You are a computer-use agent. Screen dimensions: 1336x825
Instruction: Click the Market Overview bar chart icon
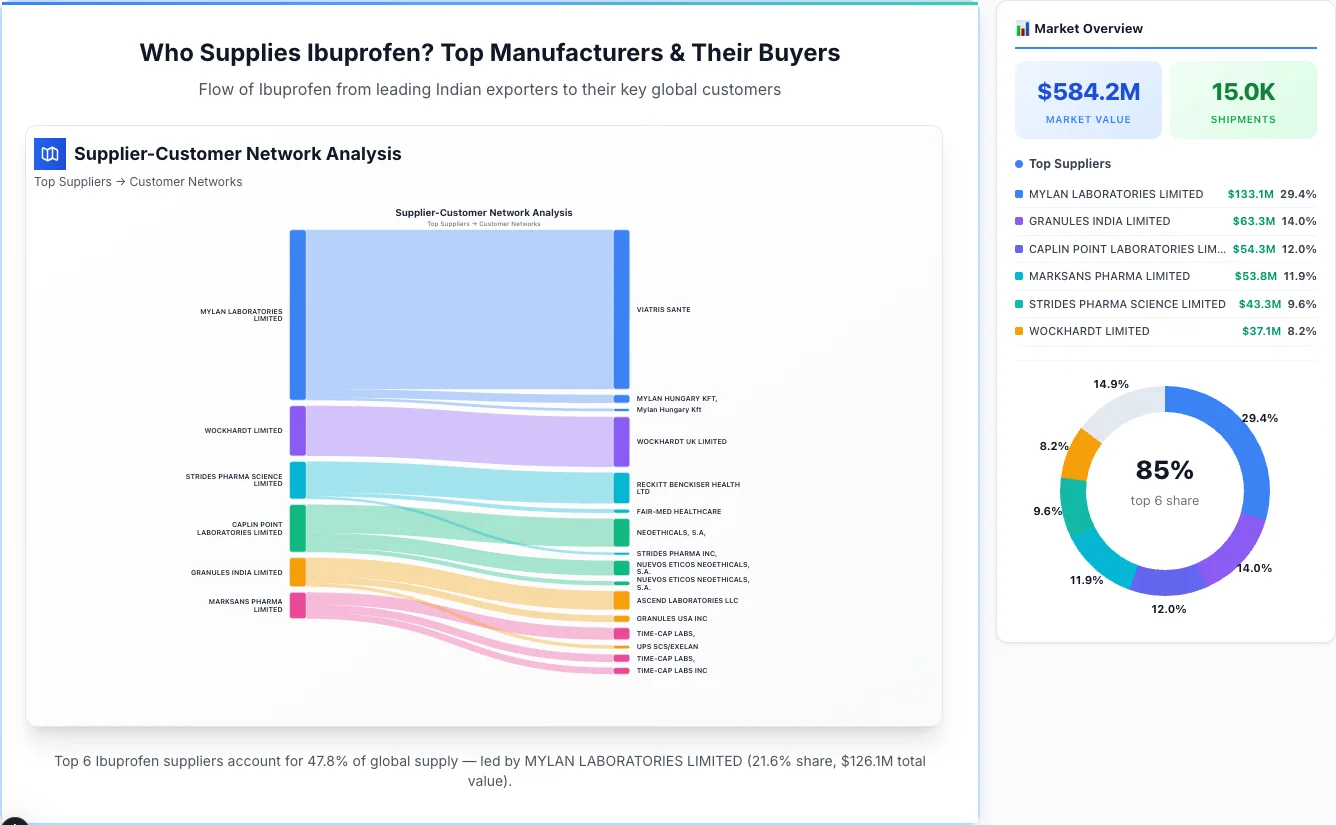[1022, 28]
